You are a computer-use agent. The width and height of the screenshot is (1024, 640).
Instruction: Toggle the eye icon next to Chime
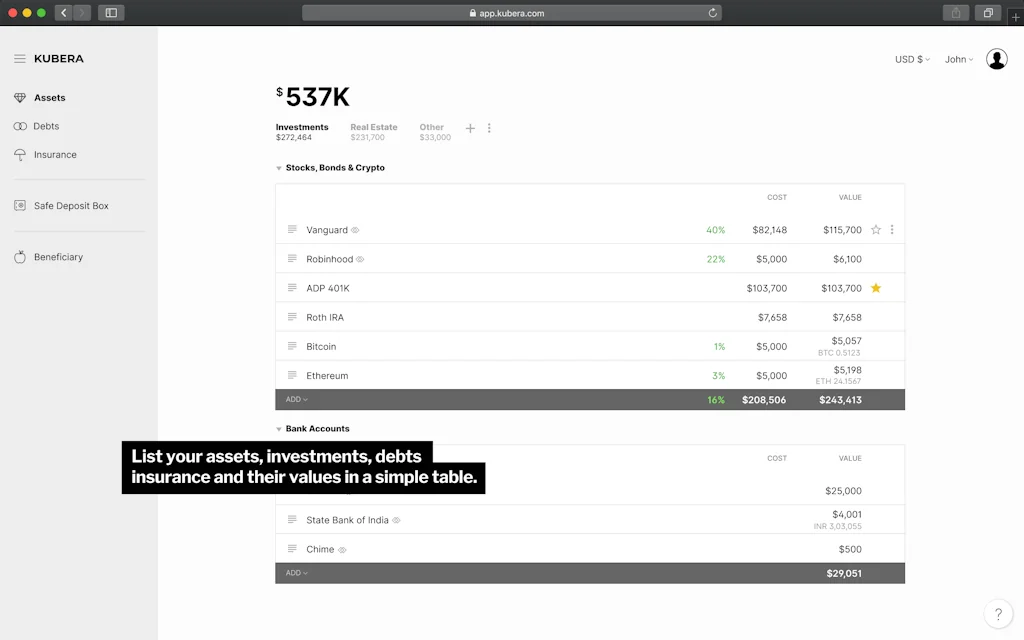pos(342,550)
